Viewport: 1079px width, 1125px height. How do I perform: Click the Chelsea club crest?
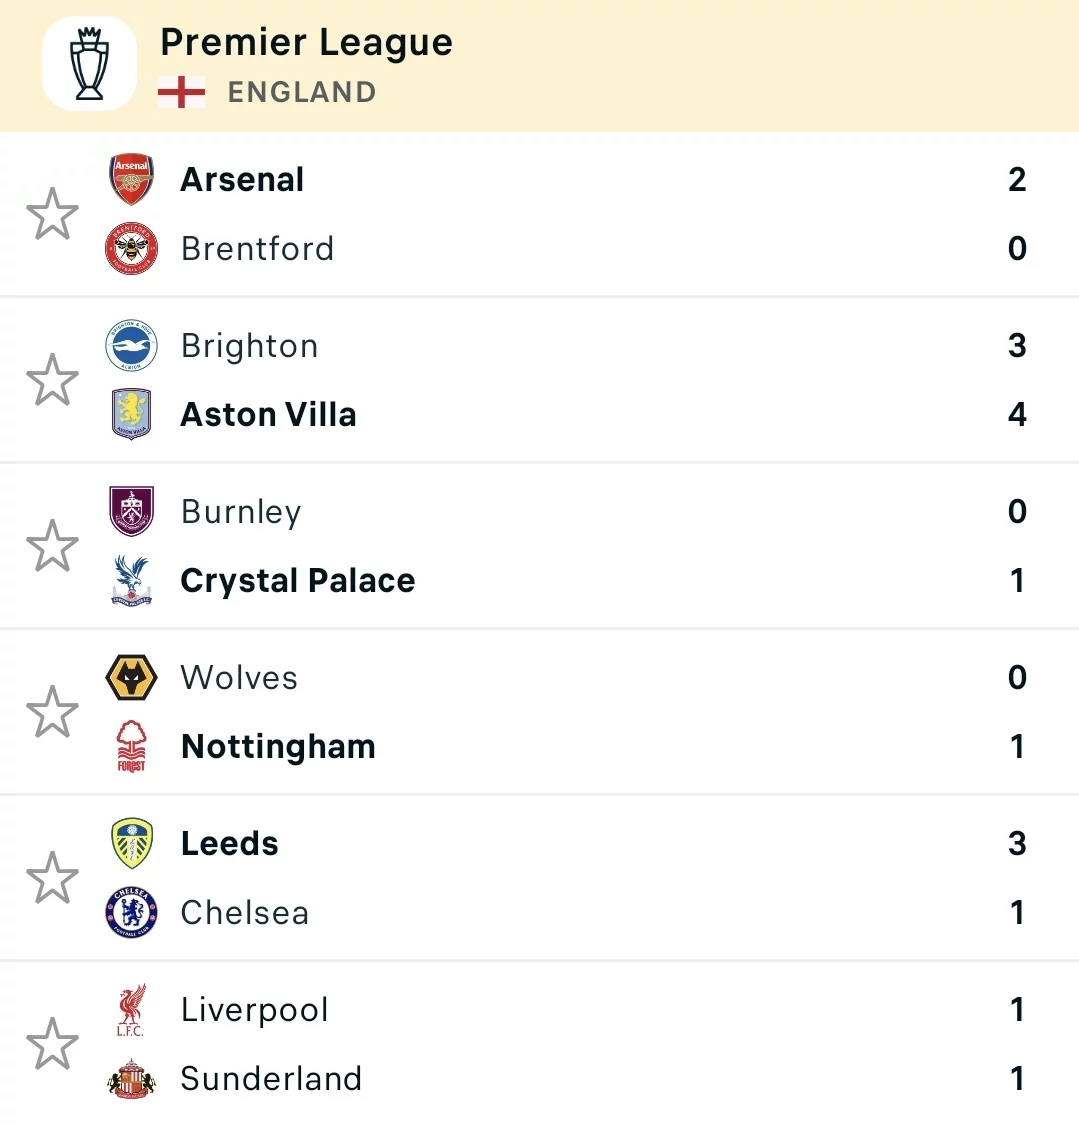coord(131,912)
